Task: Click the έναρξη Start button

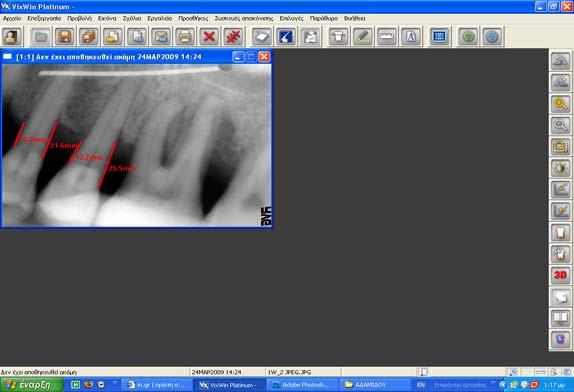Action: (31, 385)
